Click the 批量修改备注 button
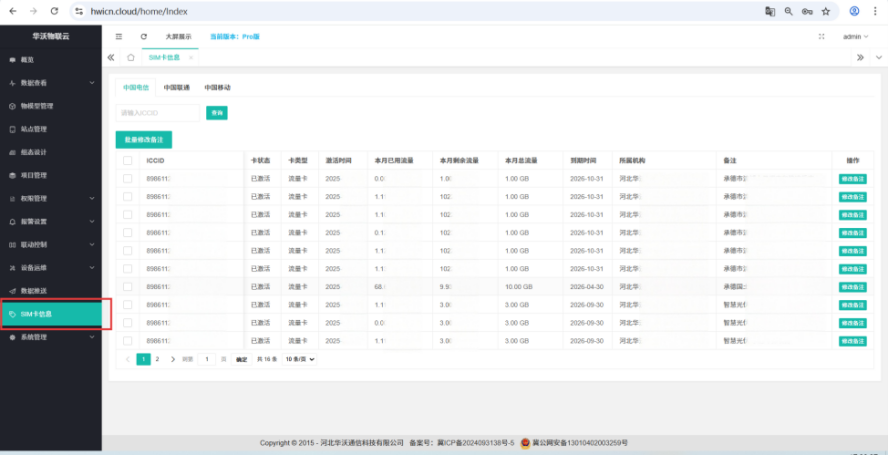Viewport: 888px width, 455px height. [x=143, y=140]
